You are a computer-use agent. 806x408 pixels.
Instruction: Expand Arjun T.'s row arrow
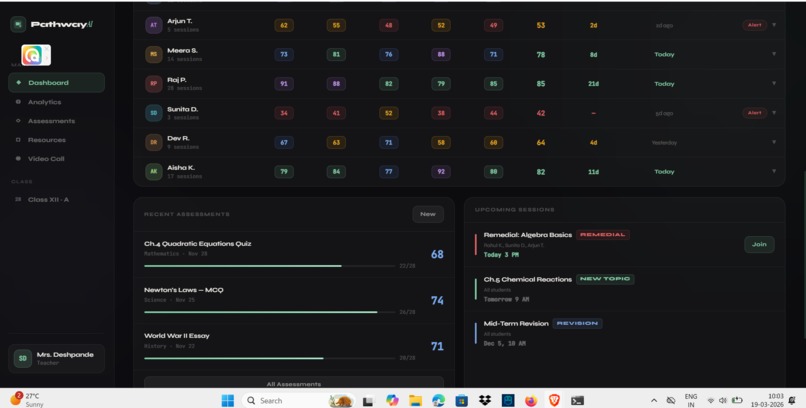tap(774, 25)
